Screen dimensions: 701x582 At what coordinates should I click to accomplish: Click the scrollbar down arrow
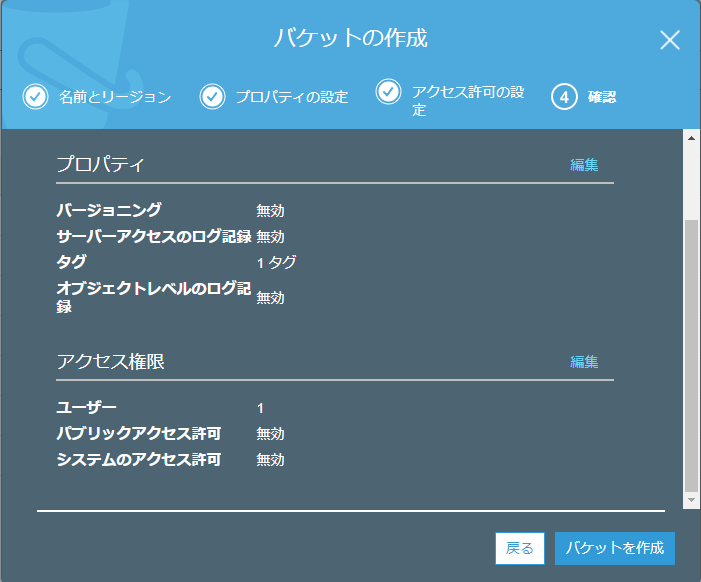coord(691,498)
